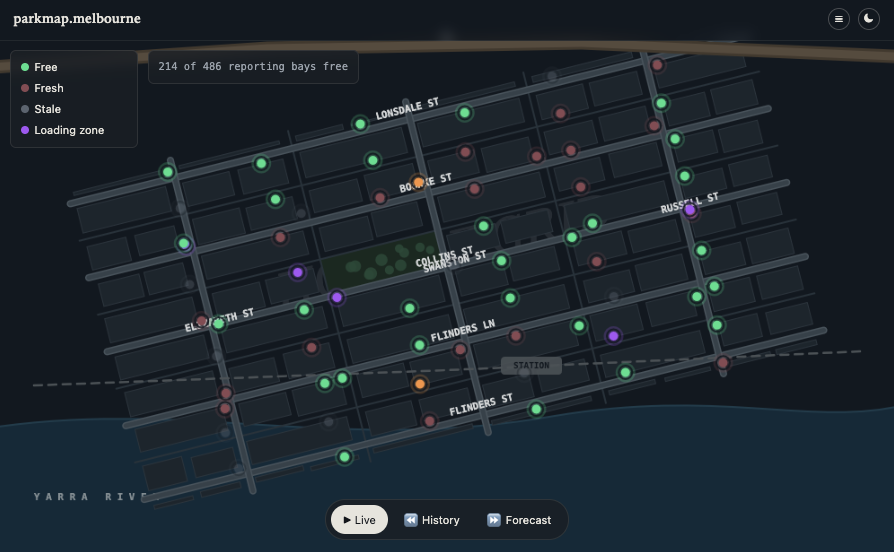Select the purple marker northeast of the Station label

[x=613, y=336]
